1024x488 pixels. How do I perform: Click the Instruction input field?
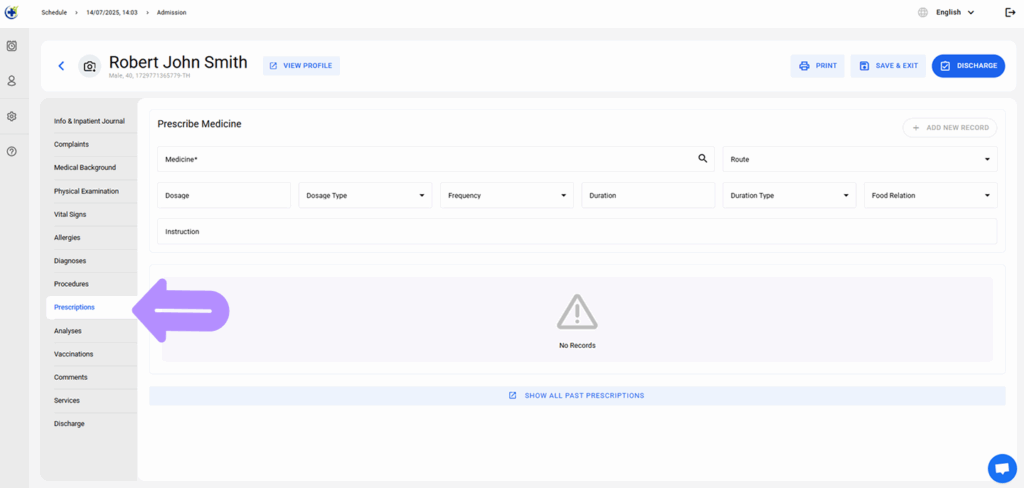(x=577, y=231)
